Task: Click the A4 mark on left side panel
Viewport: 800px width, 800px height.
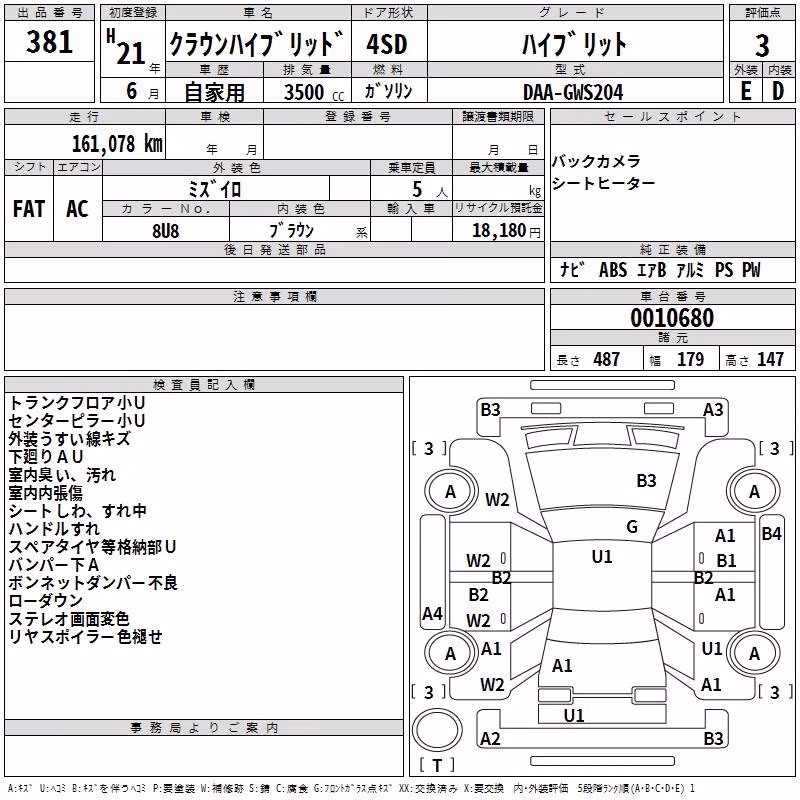Action: 432,614
